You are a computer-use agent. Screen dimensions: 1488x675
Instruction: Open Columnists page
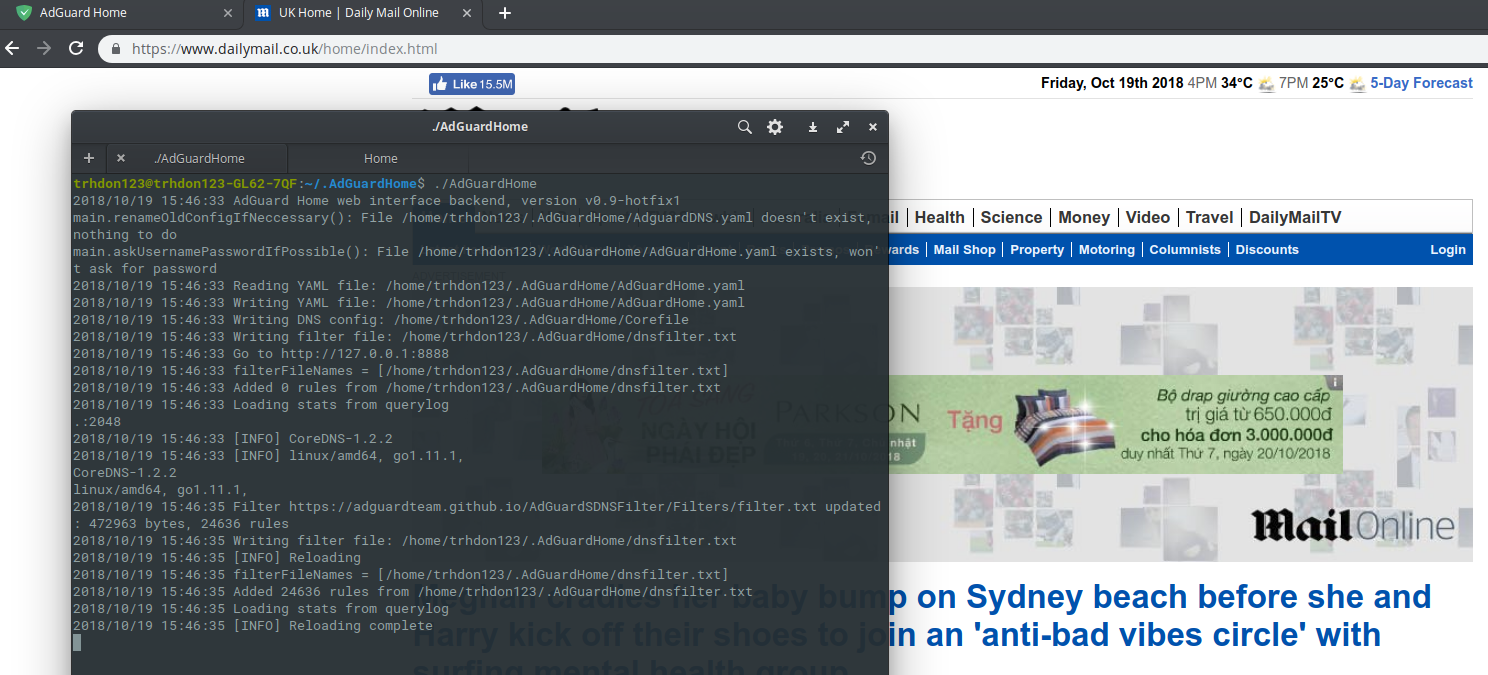(1185, 250)
